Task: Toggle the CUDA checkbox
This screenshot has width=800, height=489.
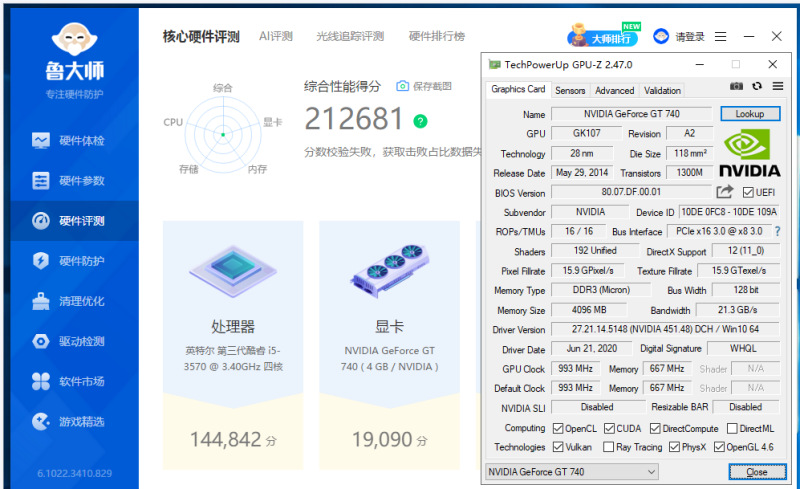Action: pos(609,428)
